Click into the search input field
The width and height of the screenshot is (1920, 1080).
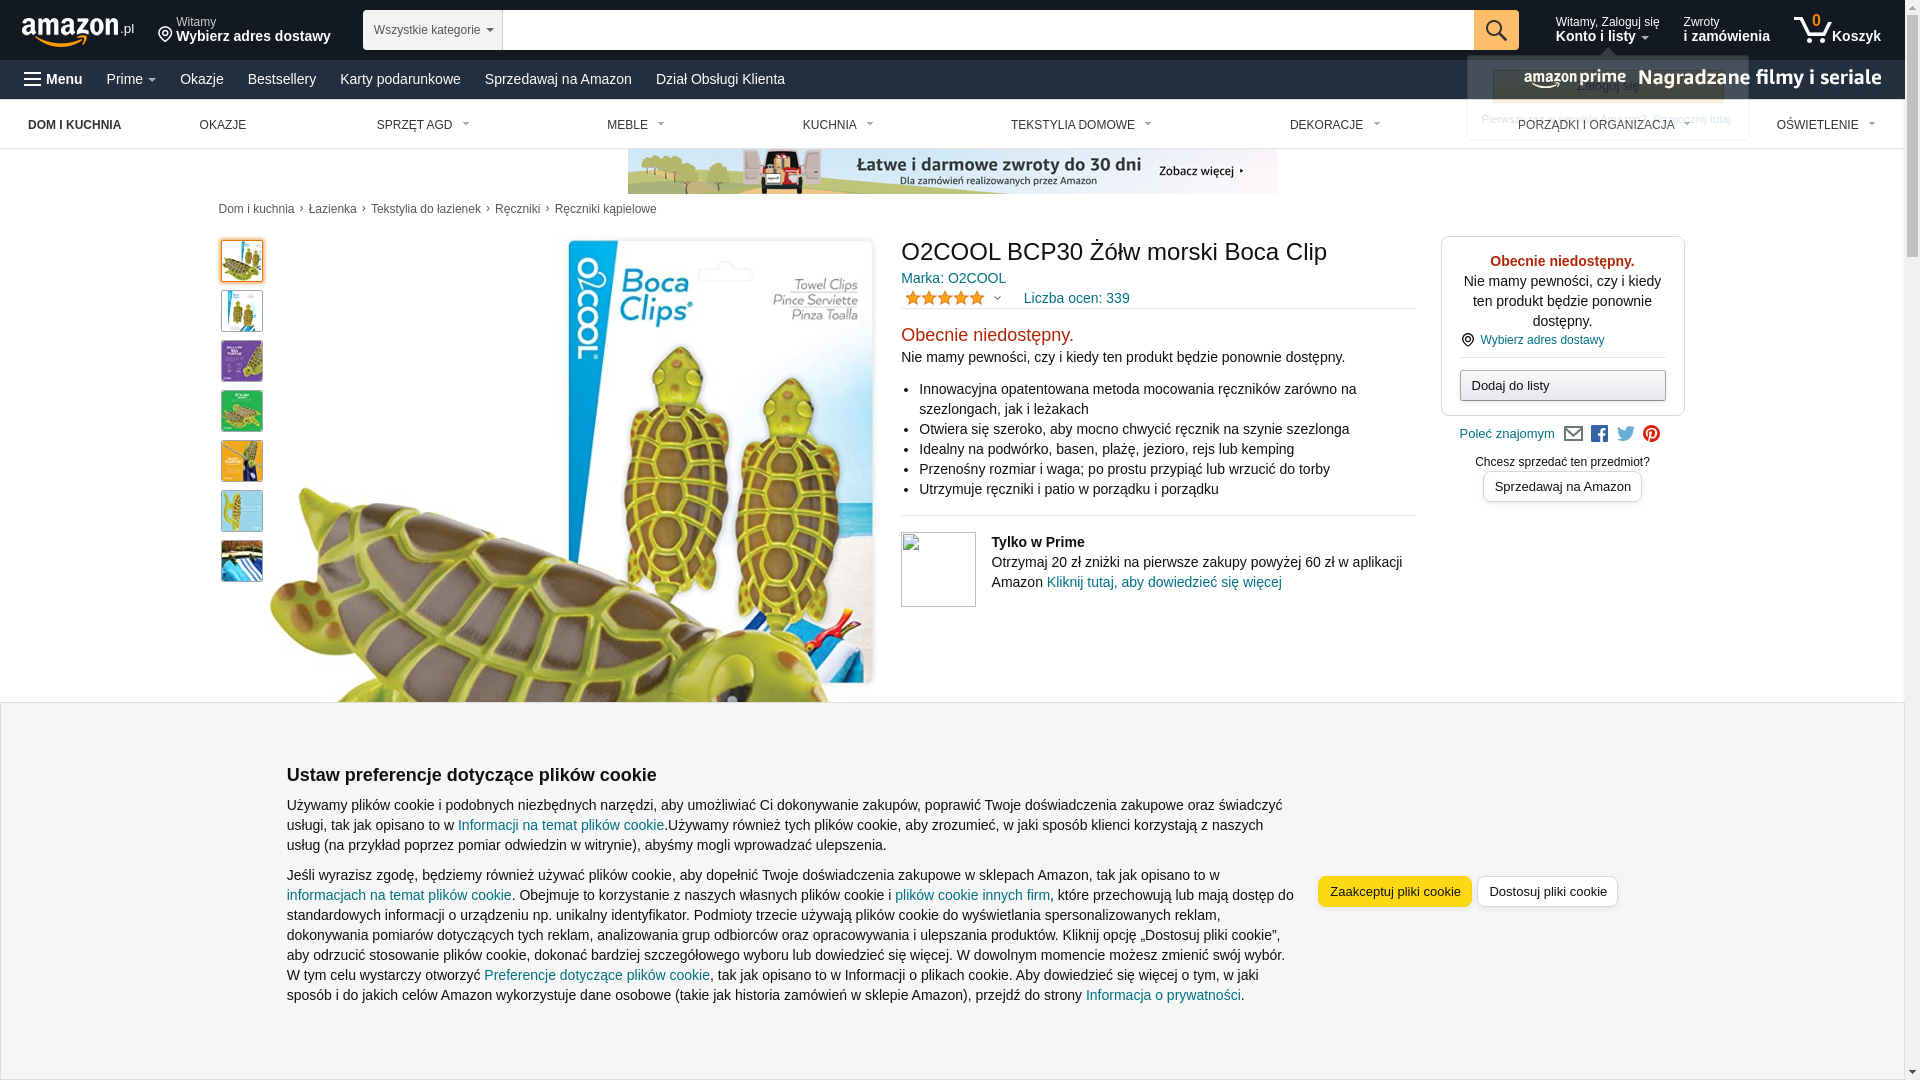coord(988,30)
